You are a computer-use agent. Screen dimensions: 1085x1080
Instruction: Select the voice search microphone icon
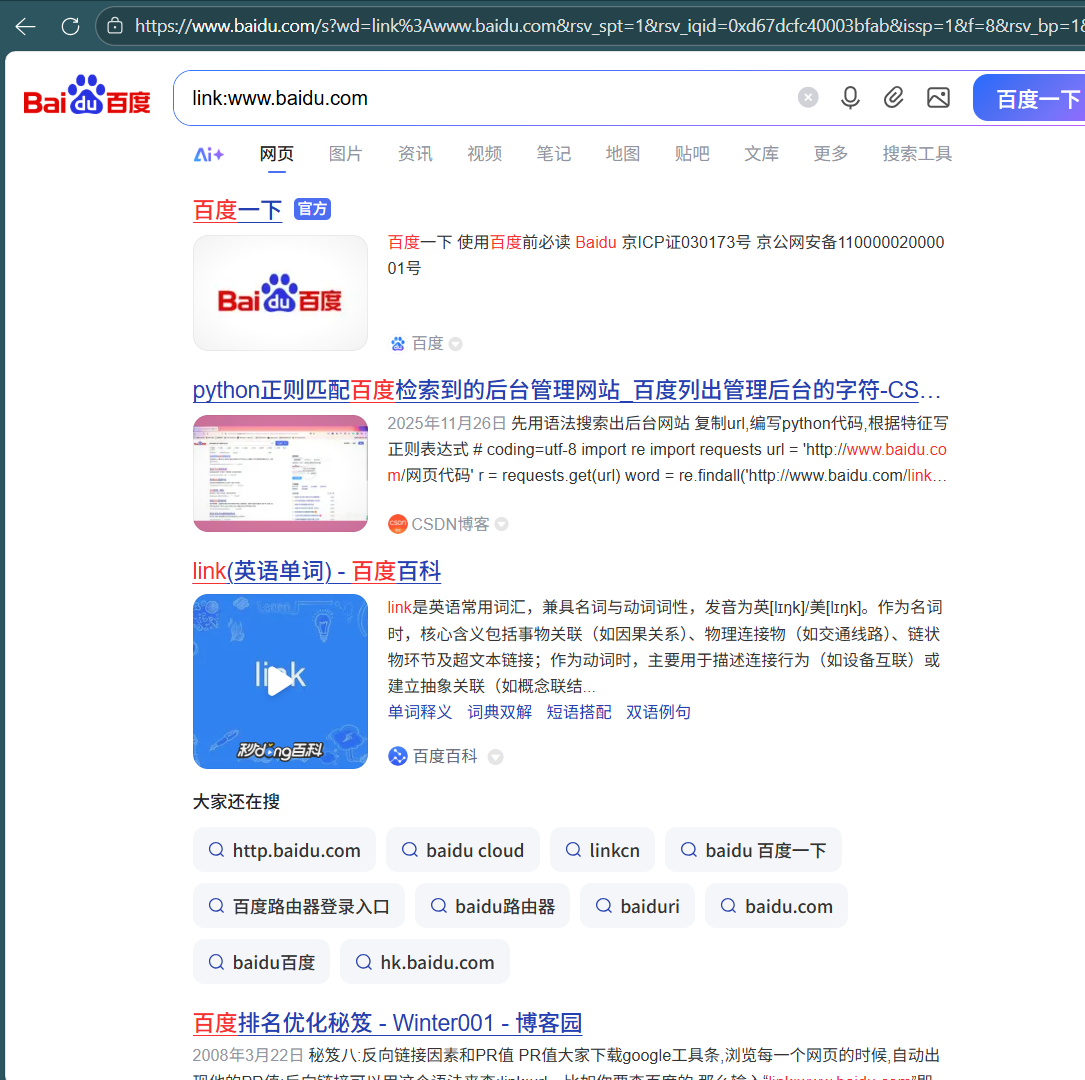[x=850, y=97]
